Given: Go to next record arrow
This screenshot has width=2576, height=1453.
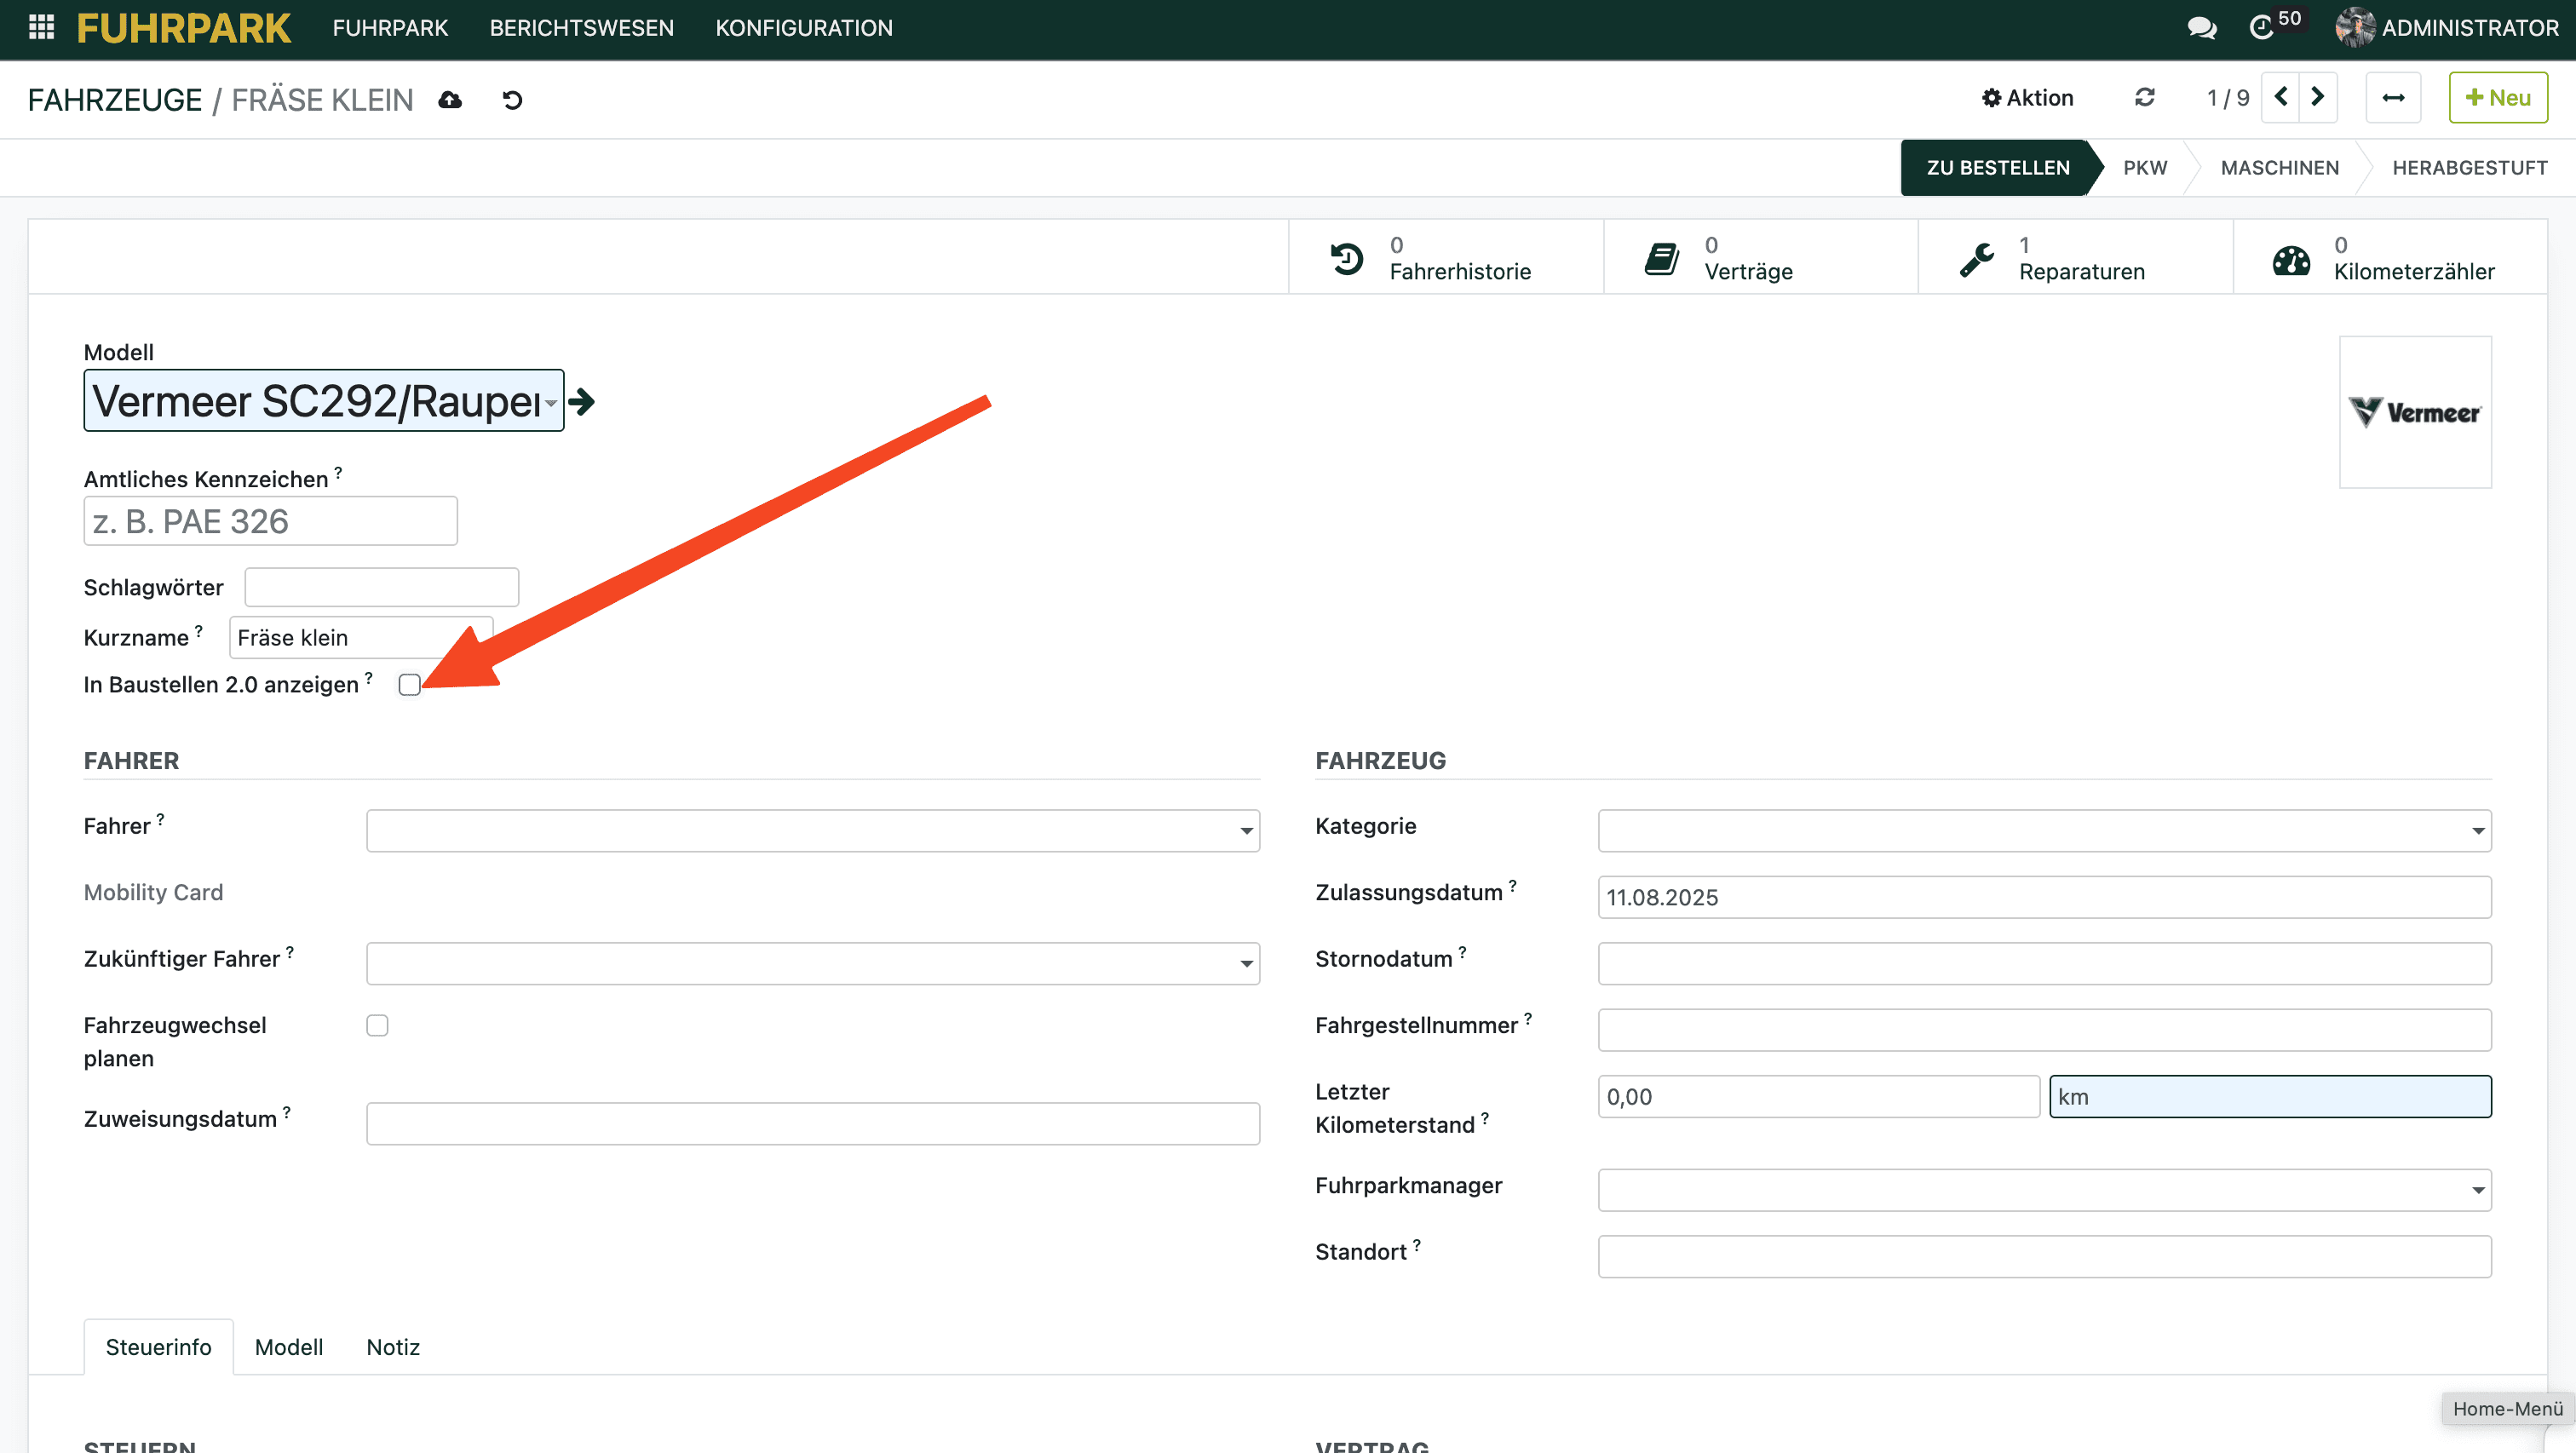Looking at the screenshot, I should click(x=2317, y=97).
